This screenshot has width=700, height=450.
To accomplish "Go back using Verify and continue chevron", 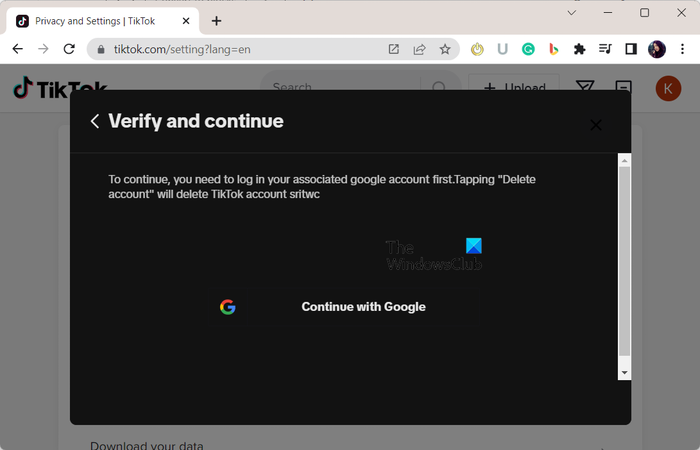I will click(x=95, y=121).
